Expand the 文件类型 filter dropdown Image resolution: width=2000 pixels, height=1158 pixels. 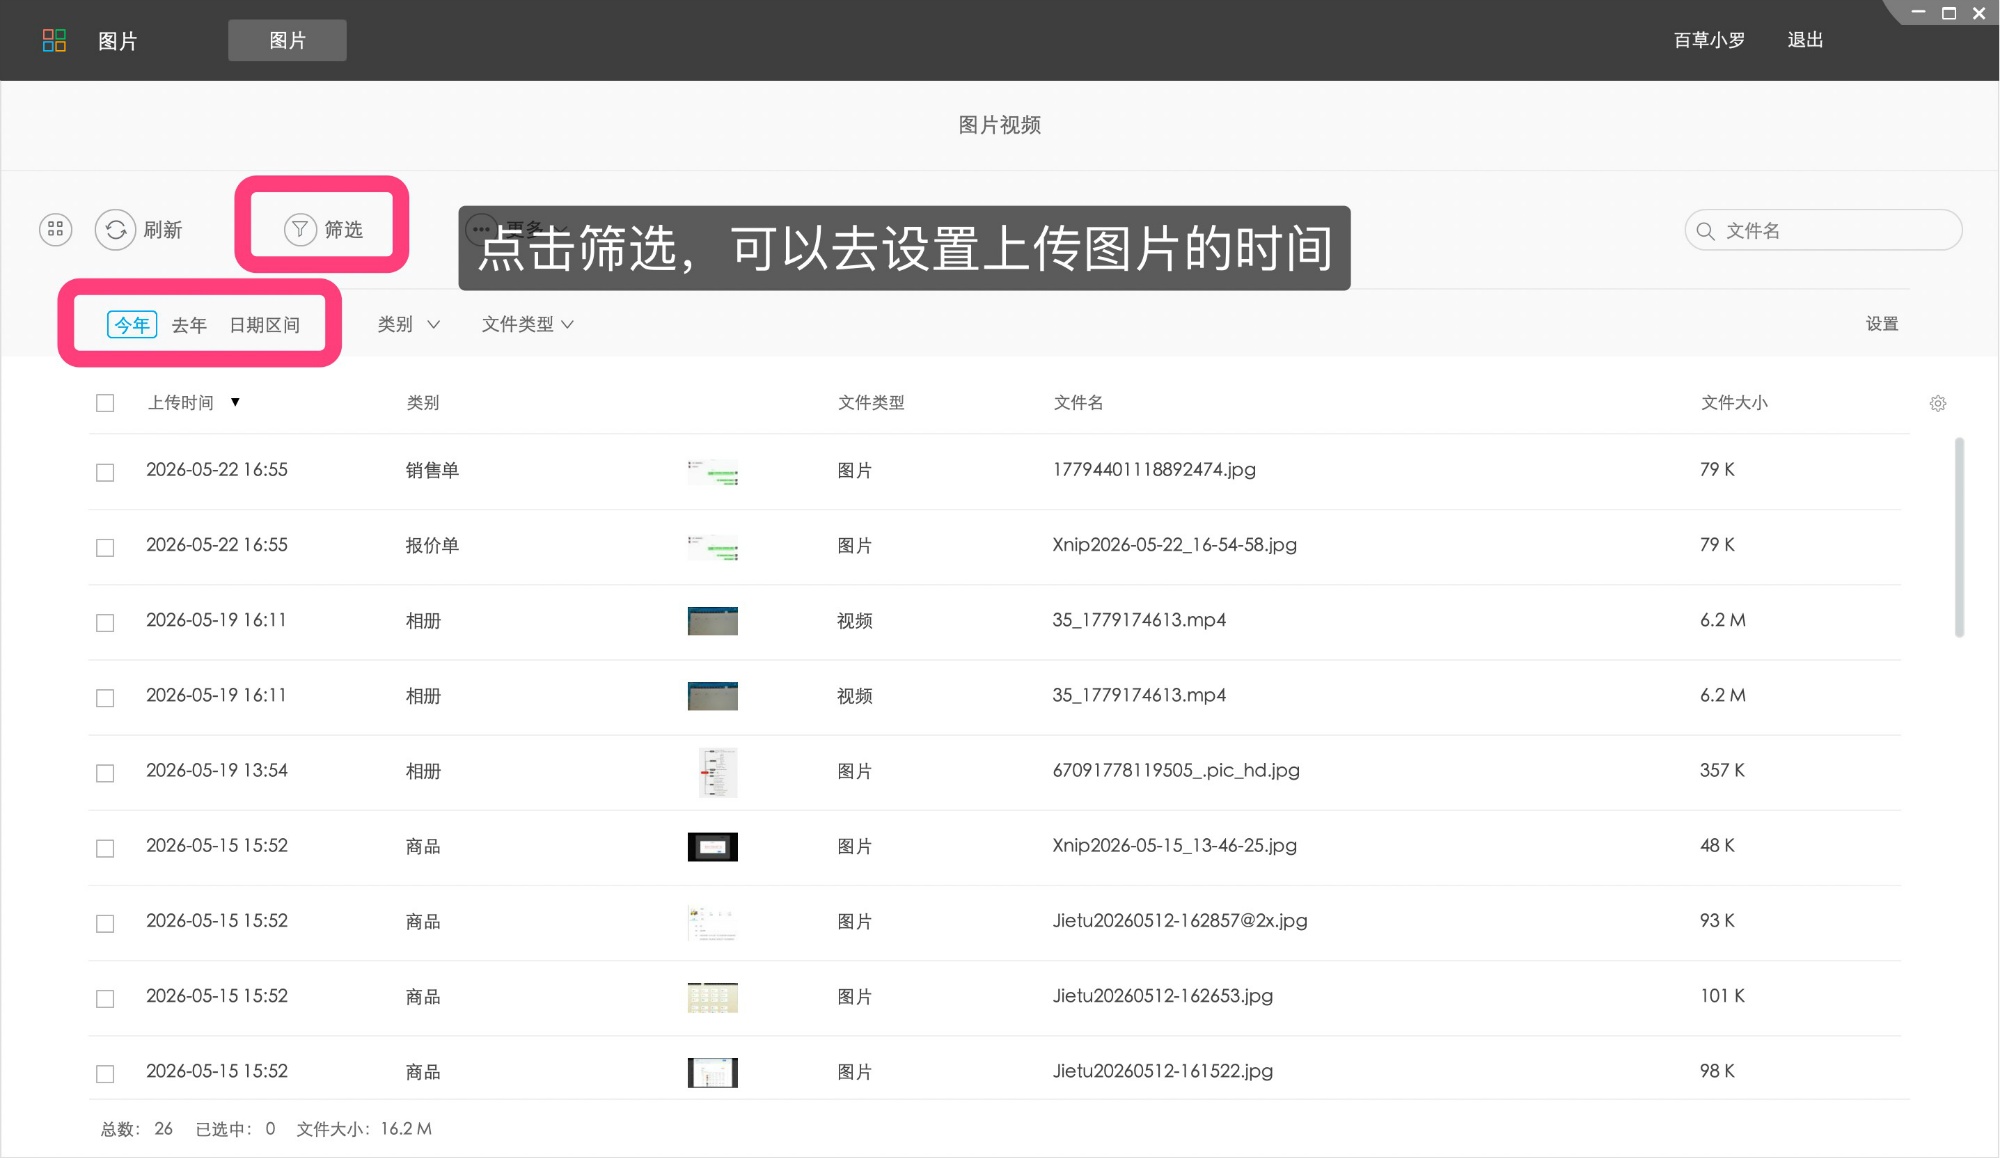point(527,324)
